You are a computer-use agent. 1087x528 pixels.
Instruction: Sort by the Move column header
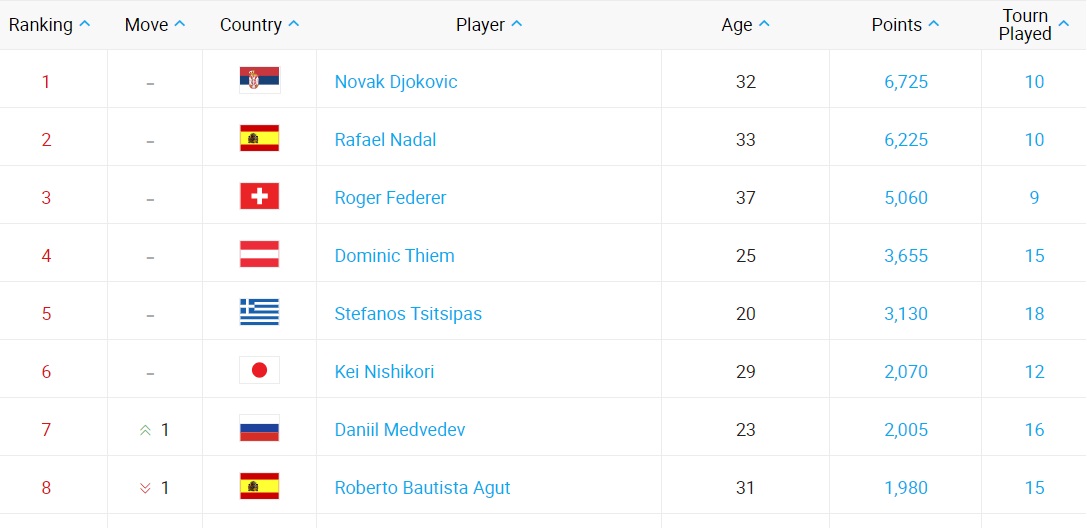pyautogui.click(x=155, y=25)
